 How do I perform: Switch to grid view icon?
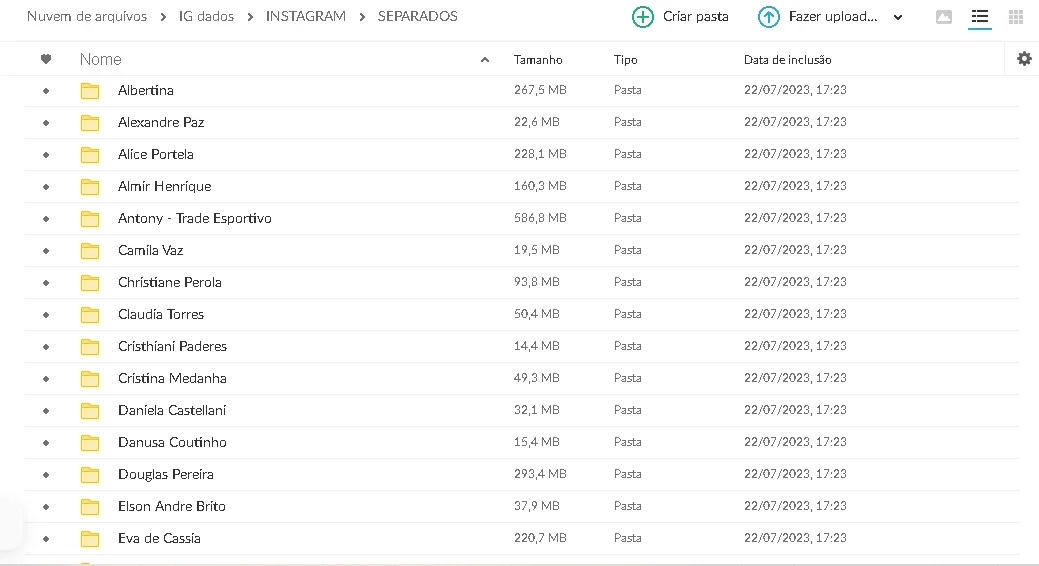pyautogui.click(x=1016, y=17)
